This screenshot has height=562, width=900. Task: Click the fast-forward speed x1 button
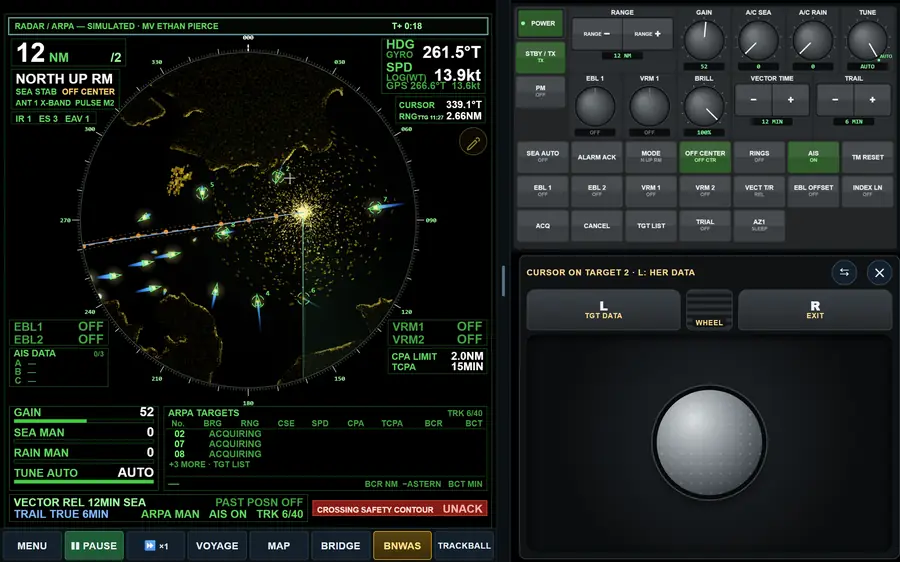pos(156,545)
